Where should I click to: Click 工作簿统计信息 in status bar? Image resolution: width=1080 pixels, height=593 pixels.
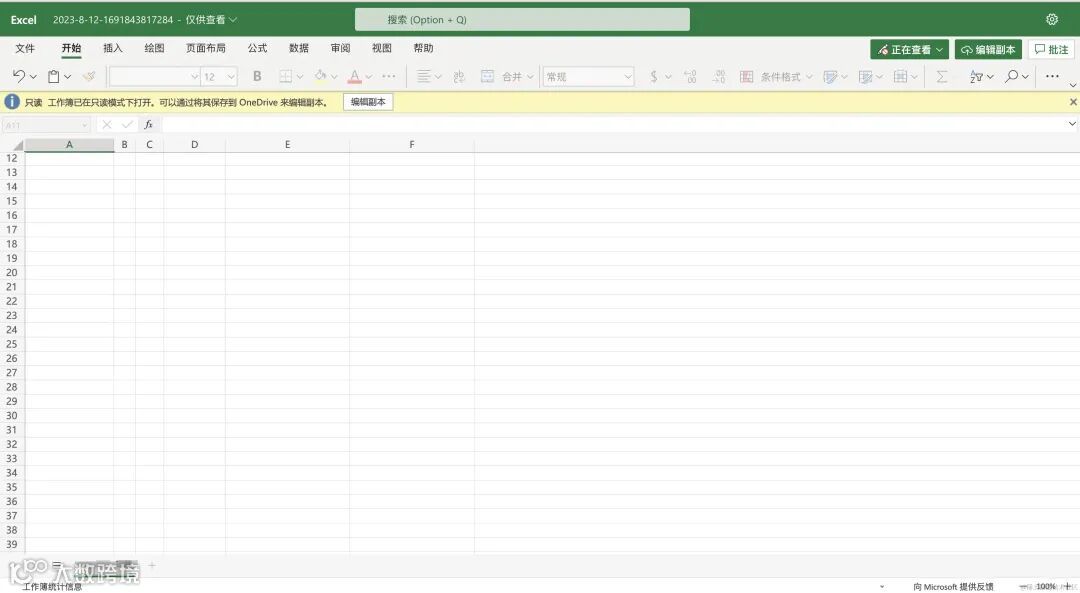[x=52, y=587]
